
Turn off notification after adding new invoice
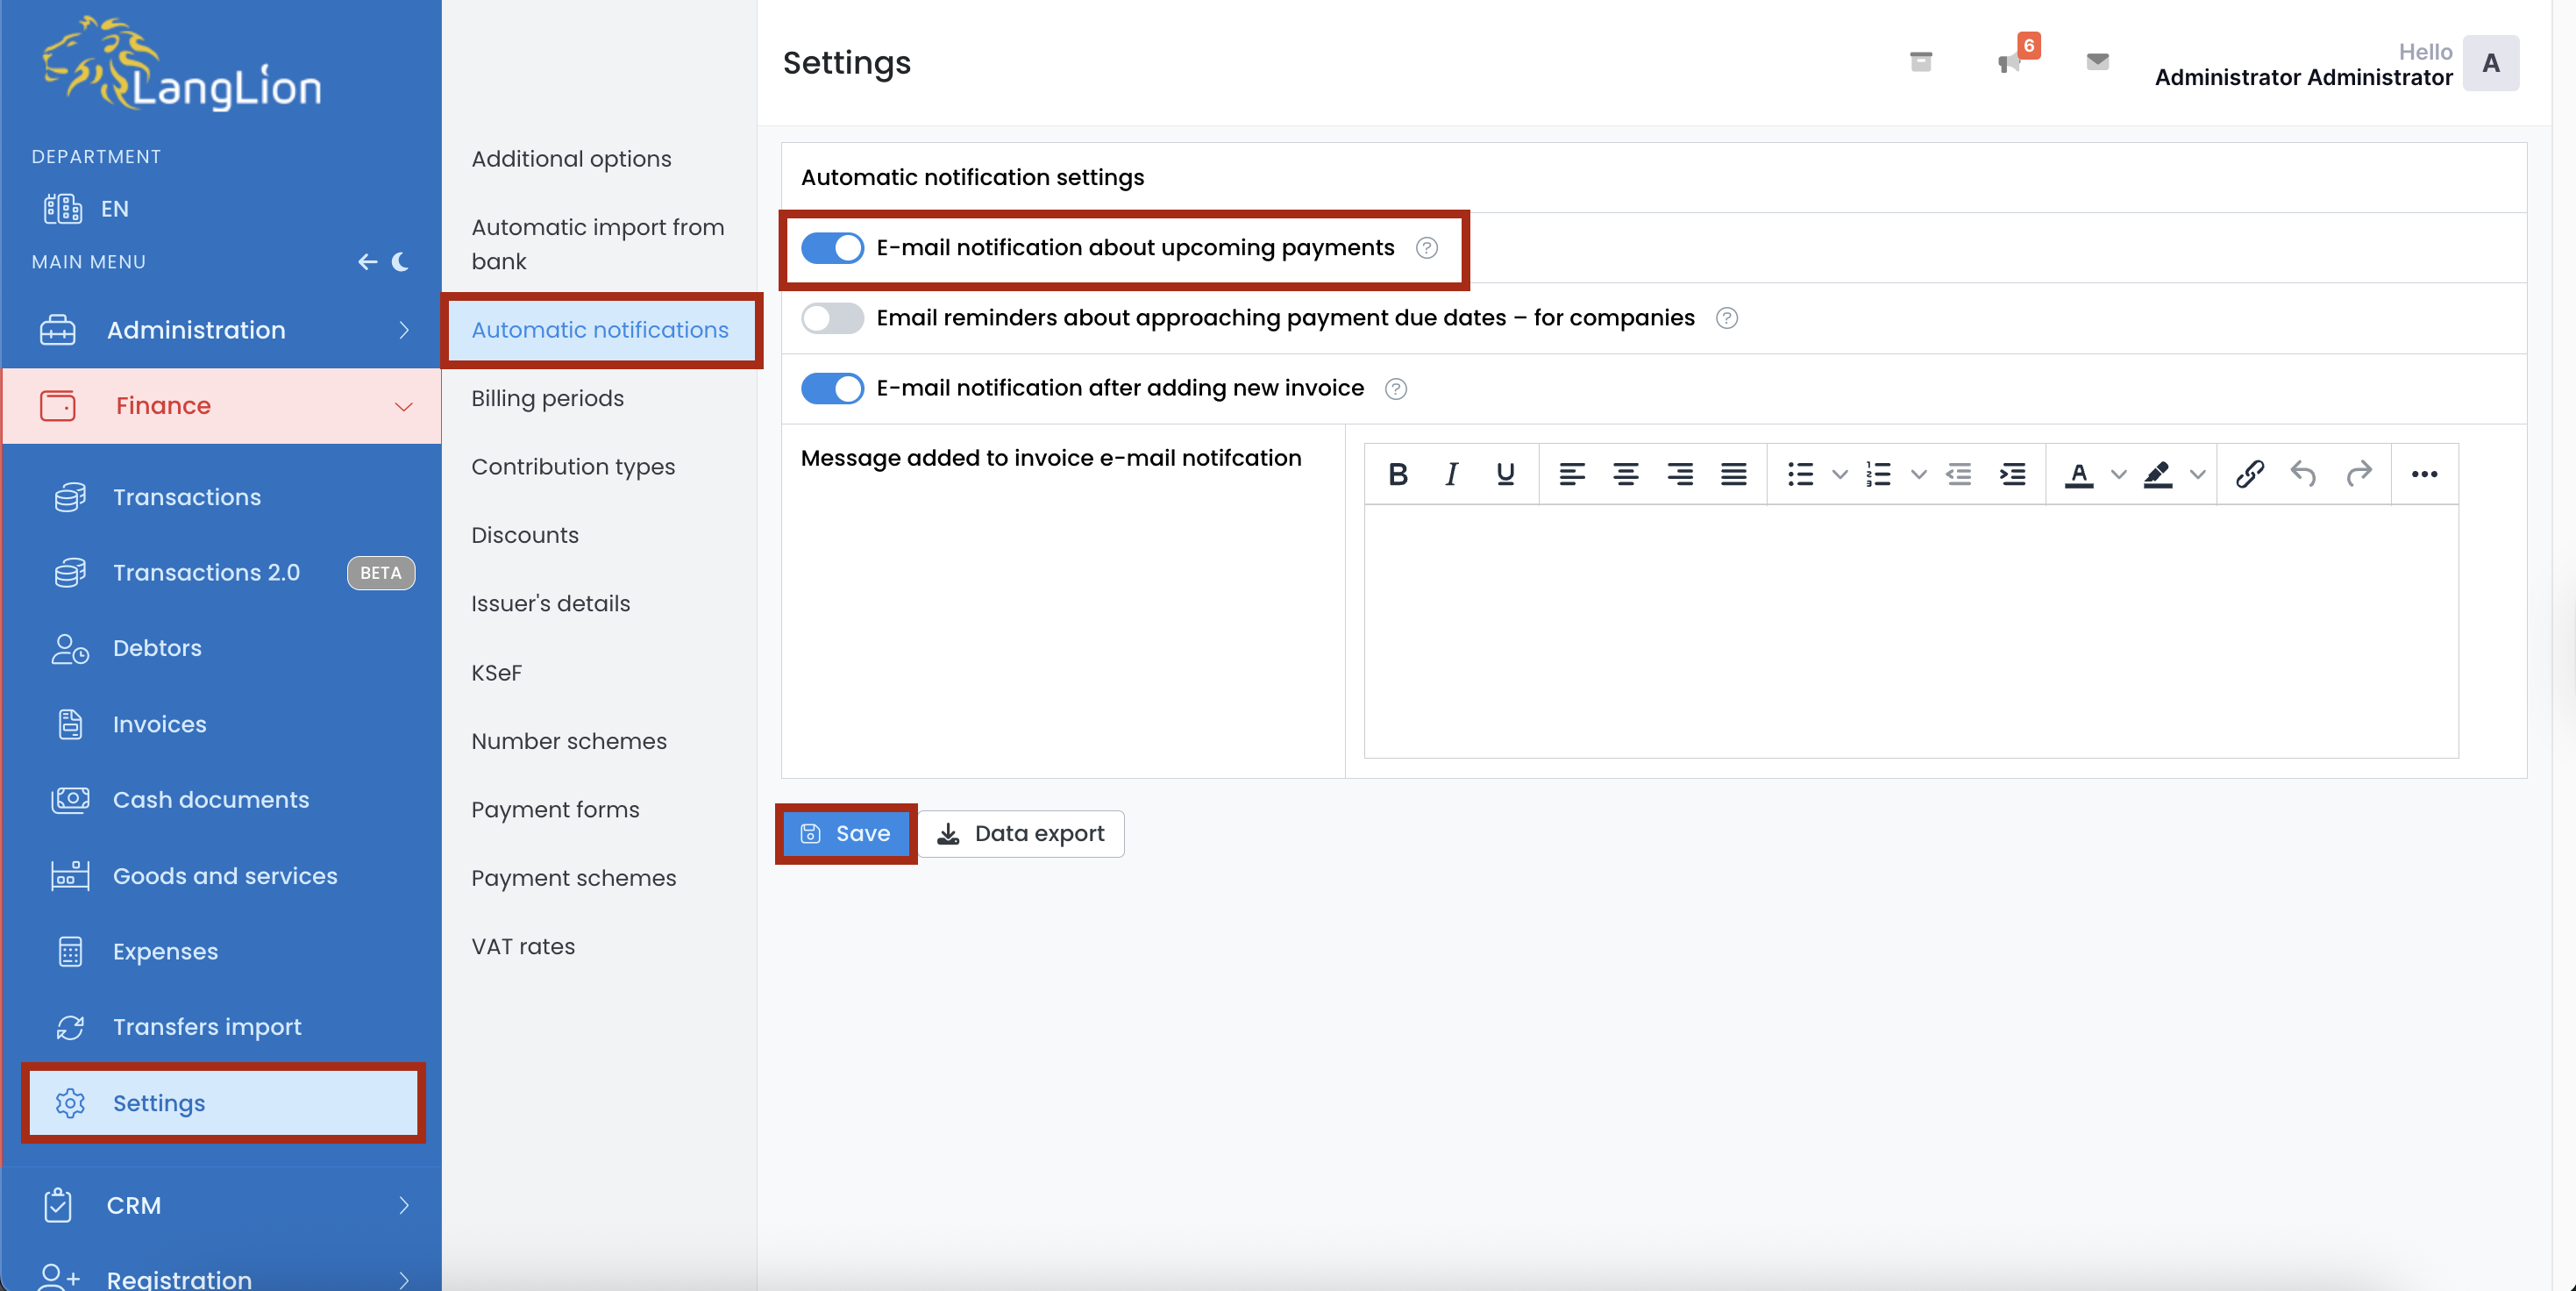[832, 388]
